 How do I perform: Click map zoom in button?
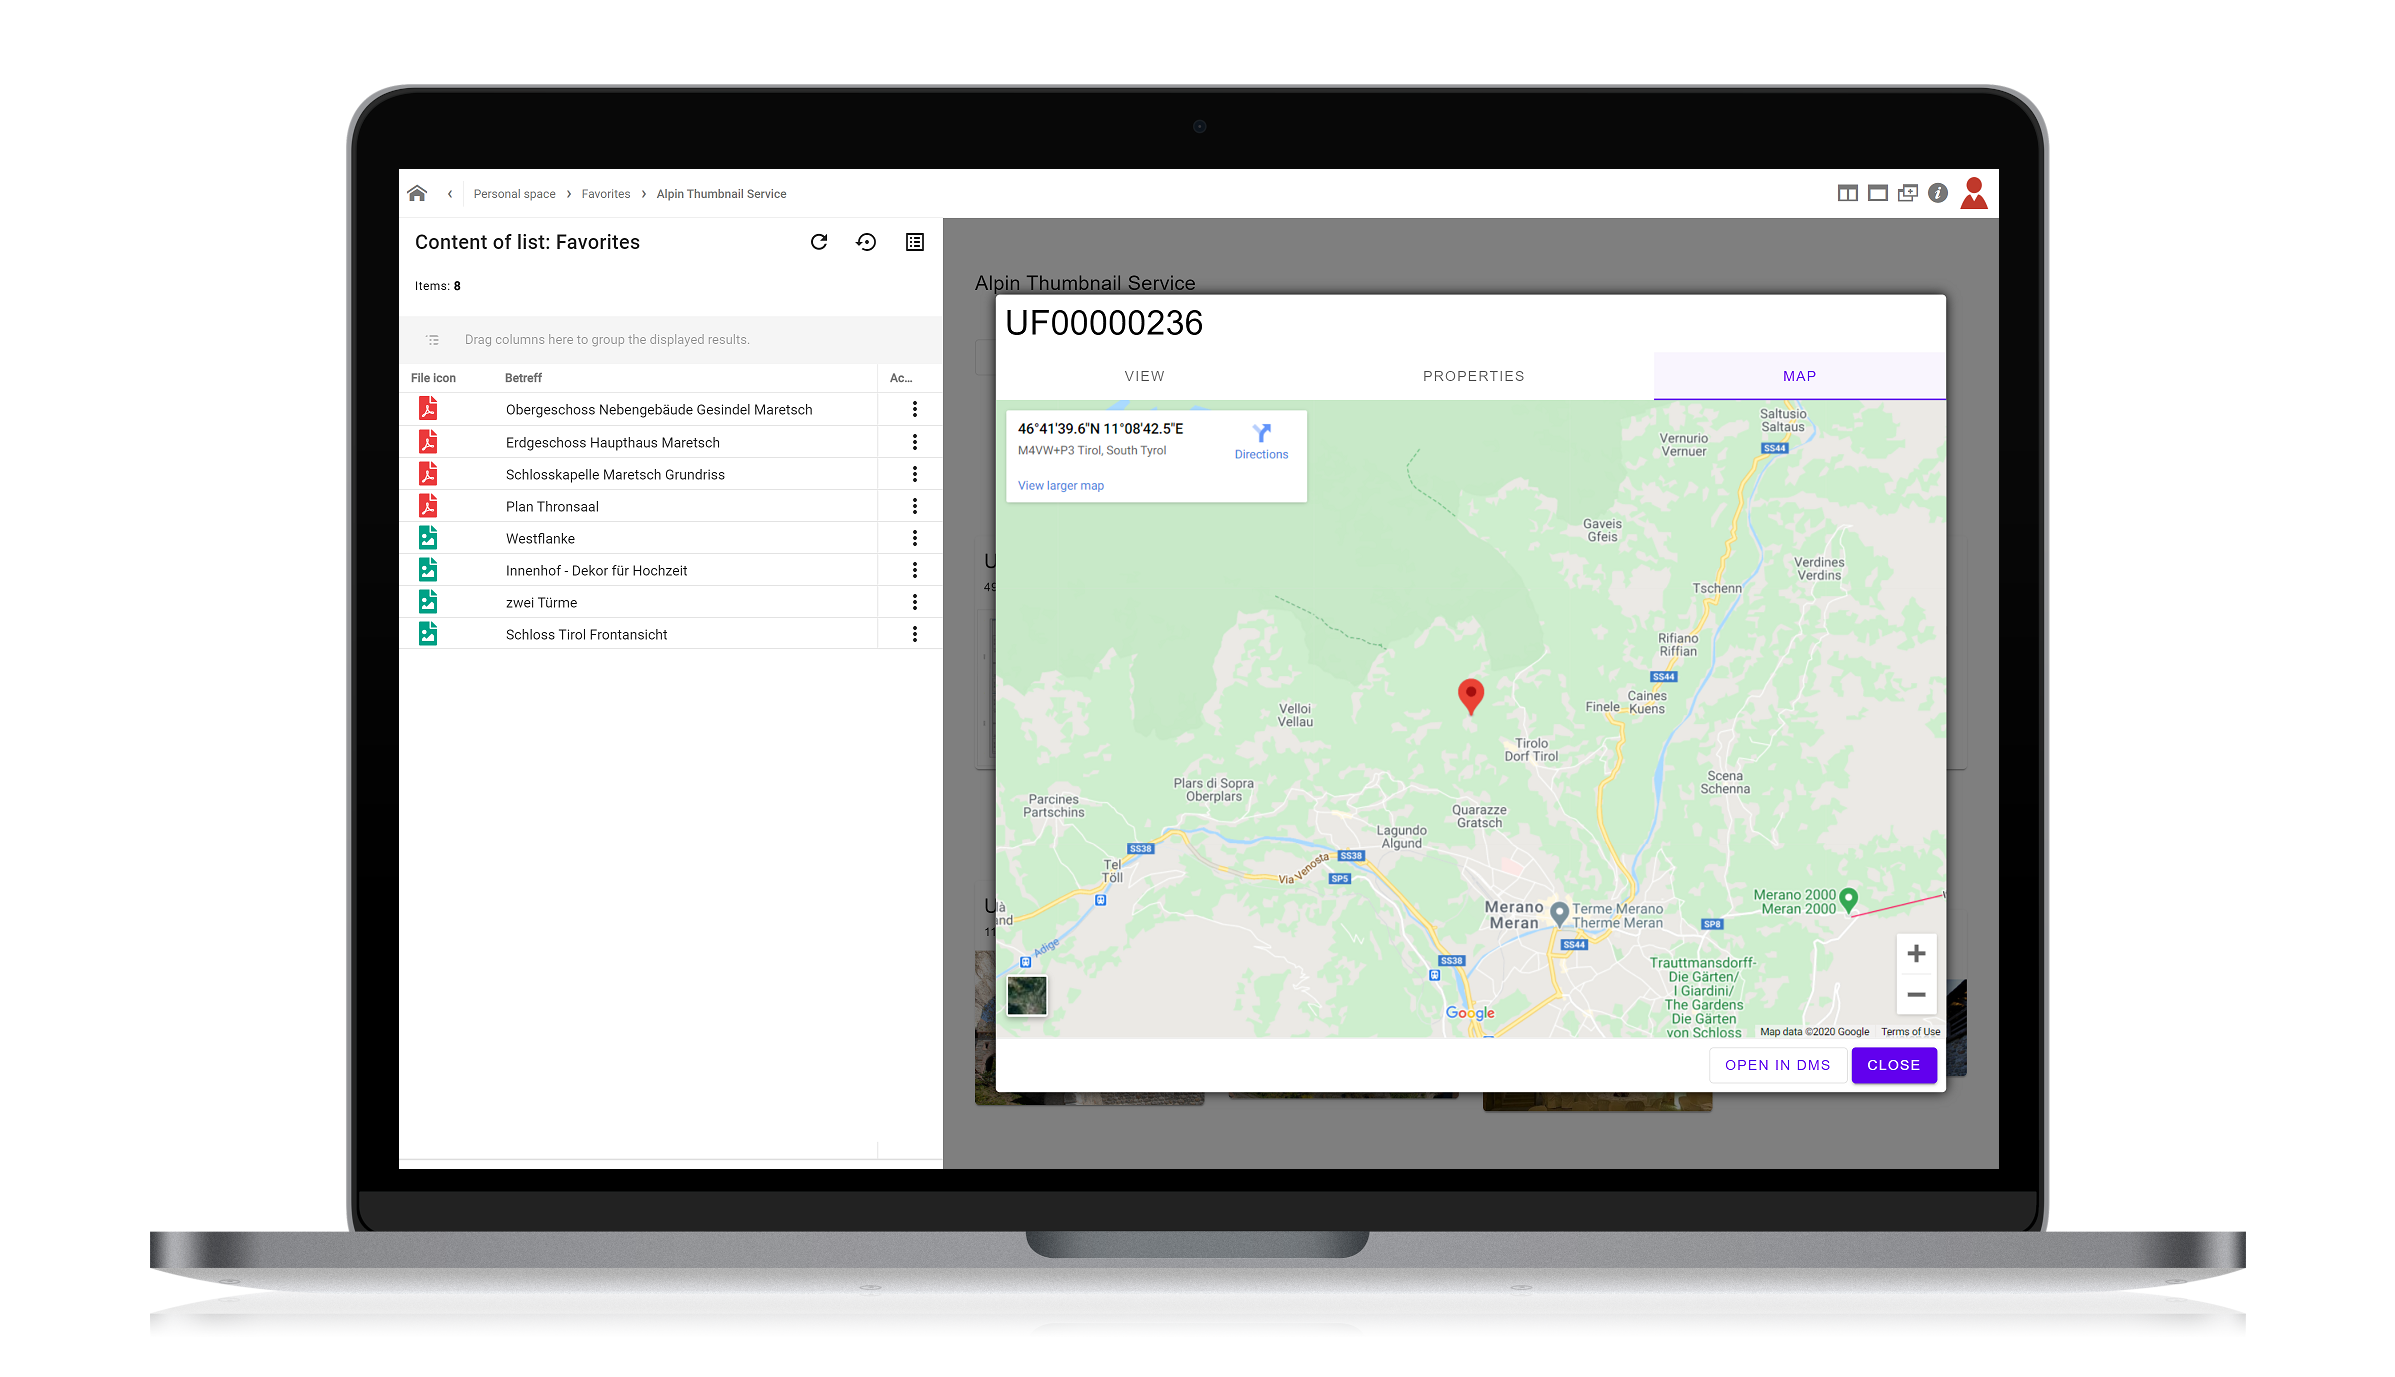tap(1913, 953)
